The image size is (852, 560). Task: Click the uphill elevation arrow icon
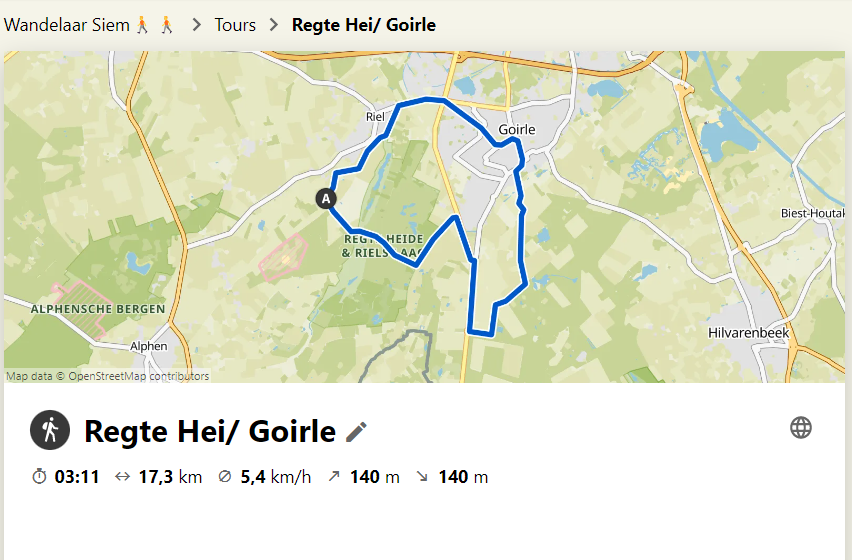[x=334, y=477]
